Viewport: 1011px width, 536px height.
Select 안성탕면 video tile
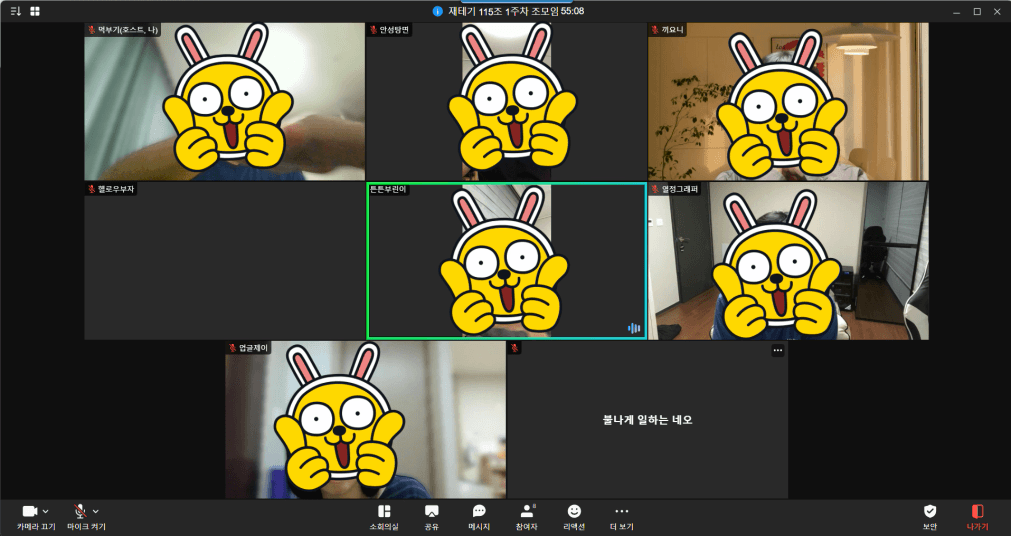pos(506,102)
